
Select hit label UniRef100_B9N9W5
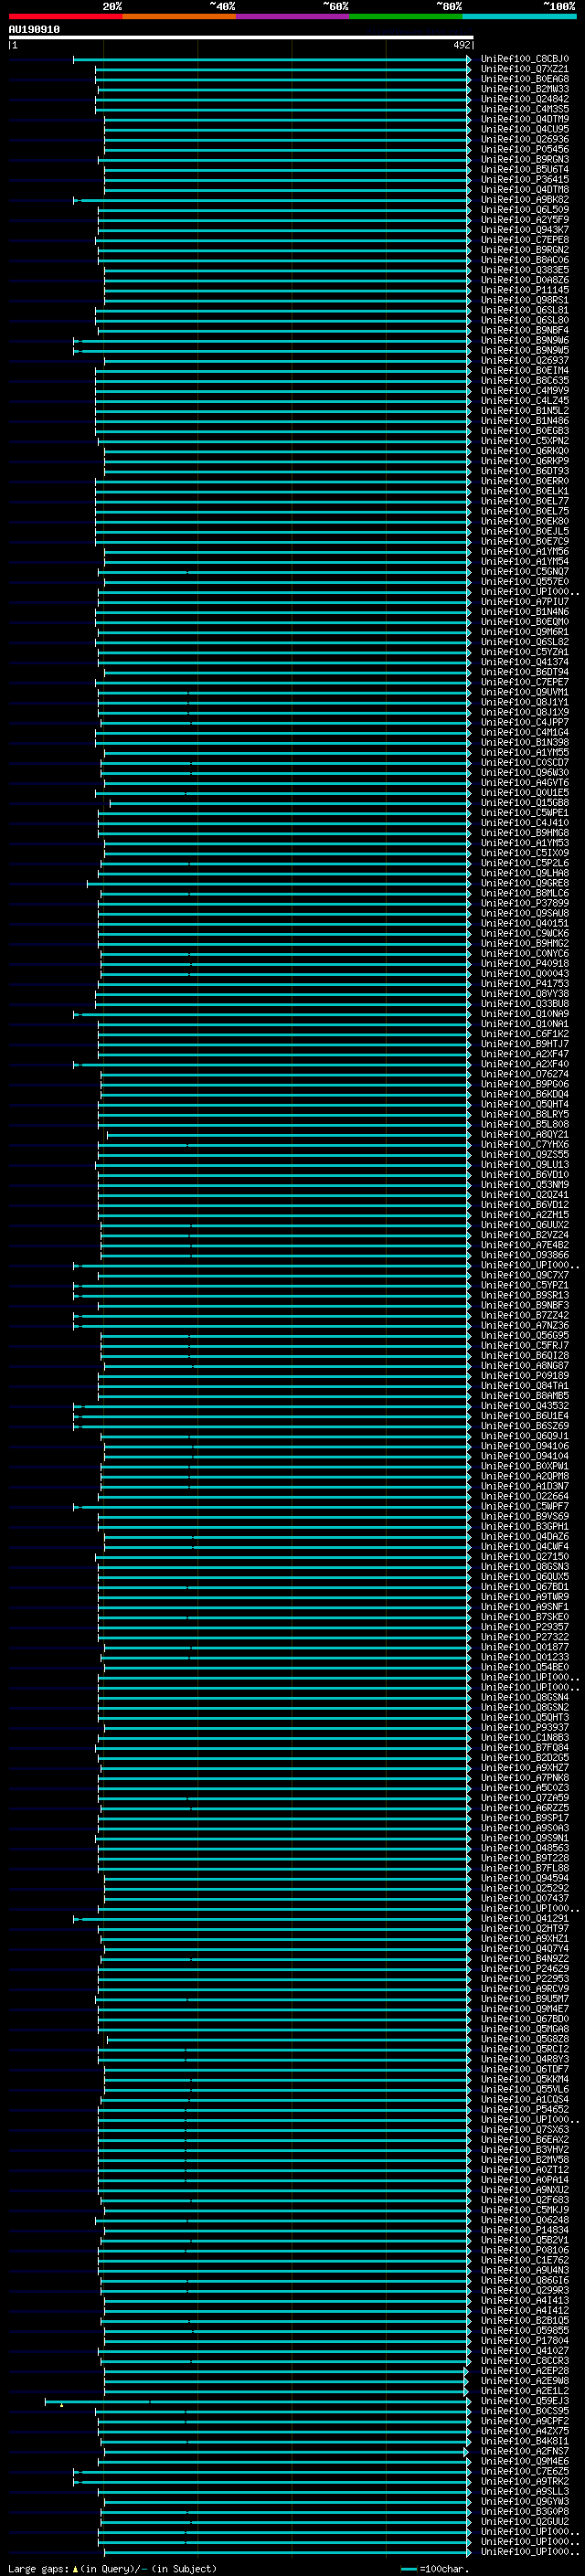524,350
